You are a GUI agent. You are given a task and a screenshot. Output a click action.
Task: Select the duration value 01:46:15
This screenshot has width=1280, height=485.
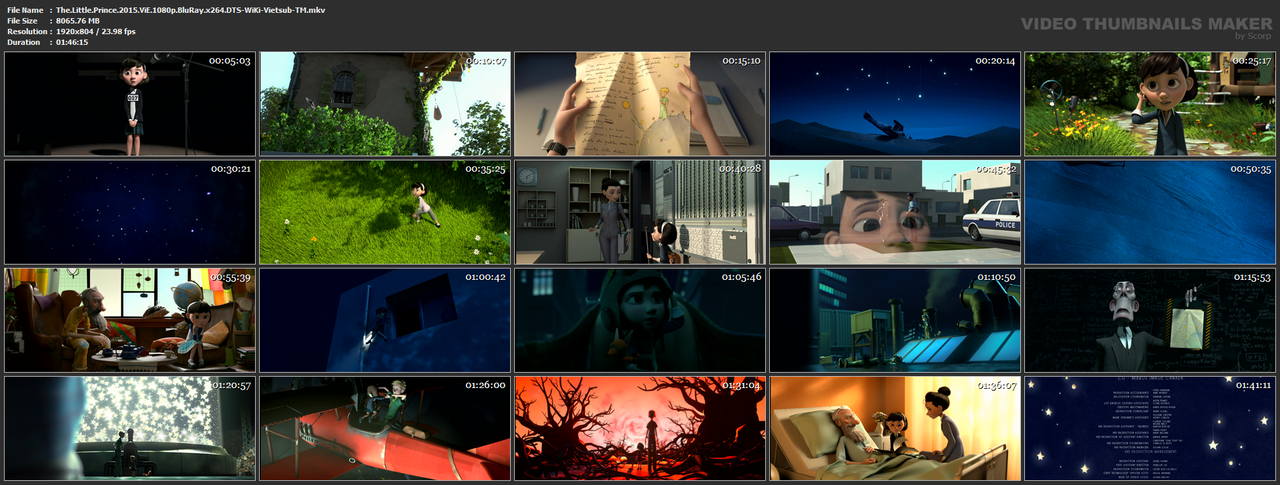(72, 42)
